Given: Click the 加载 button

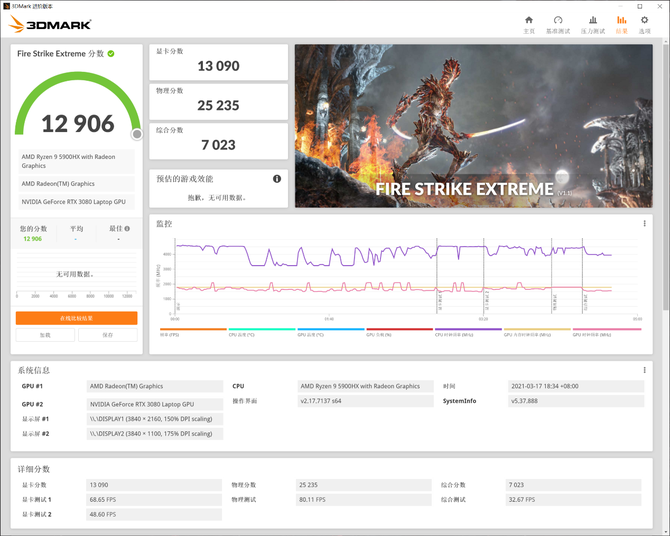Looking at the screenshot, I should pos(45,335).
